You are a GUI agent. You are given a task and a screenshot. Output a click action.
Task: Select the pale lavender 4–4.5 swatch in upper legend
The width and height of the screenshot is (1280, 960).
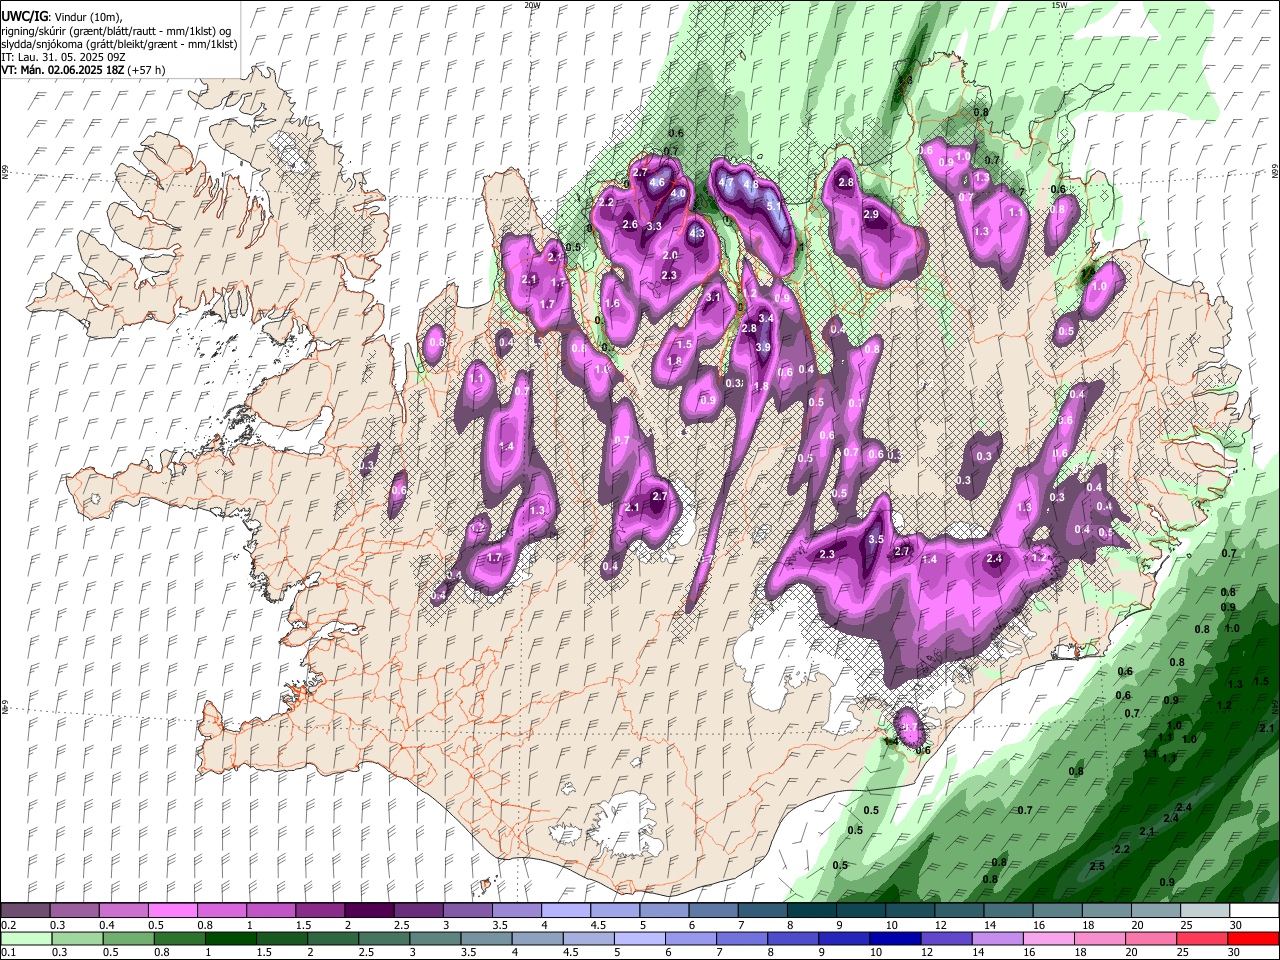(x=566, y=911)
